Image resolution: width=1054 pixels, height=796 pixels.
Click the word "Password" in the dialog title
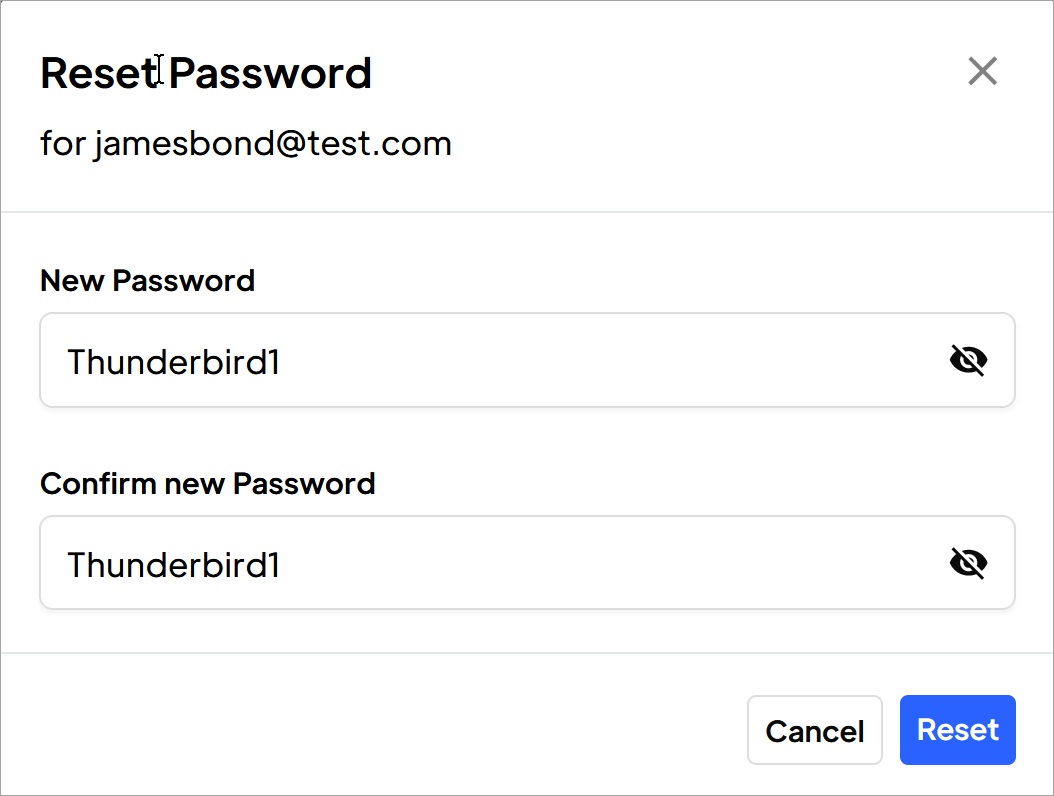[x=270, y=73]
